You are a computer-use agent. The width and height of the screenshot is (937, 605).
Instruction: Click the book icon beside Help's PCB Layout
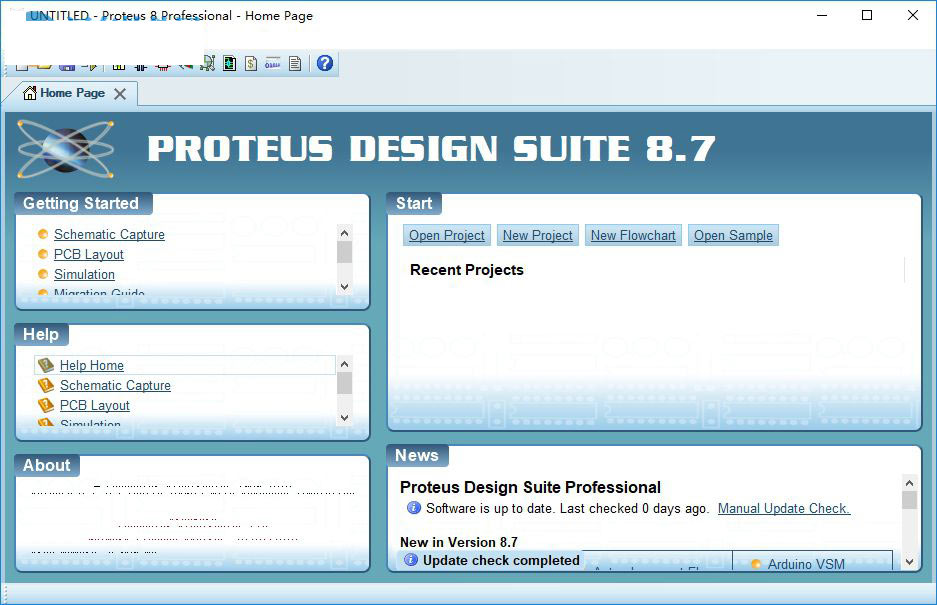coord(46,405)
